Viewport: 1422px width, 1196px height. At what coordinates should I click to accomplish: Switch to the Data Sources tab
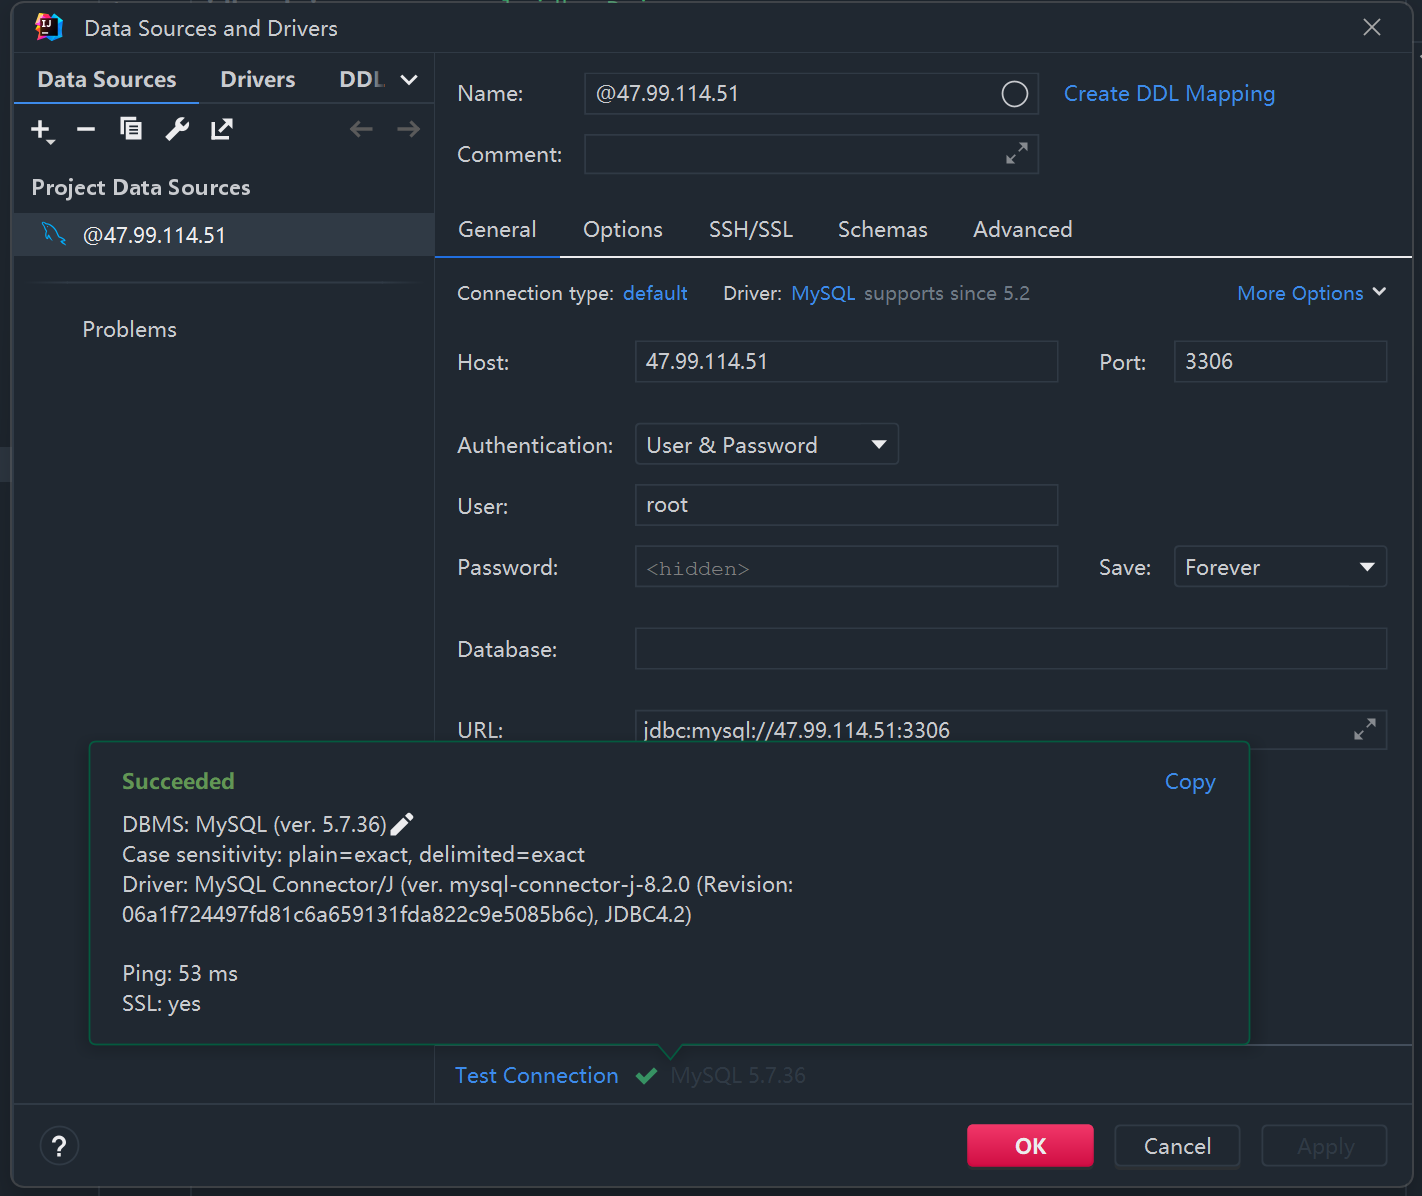click(107, 80)
